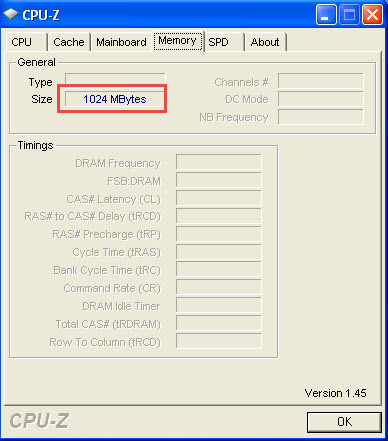Open the About tab
Screen dimensions: 388x441
tap(265, 42)
